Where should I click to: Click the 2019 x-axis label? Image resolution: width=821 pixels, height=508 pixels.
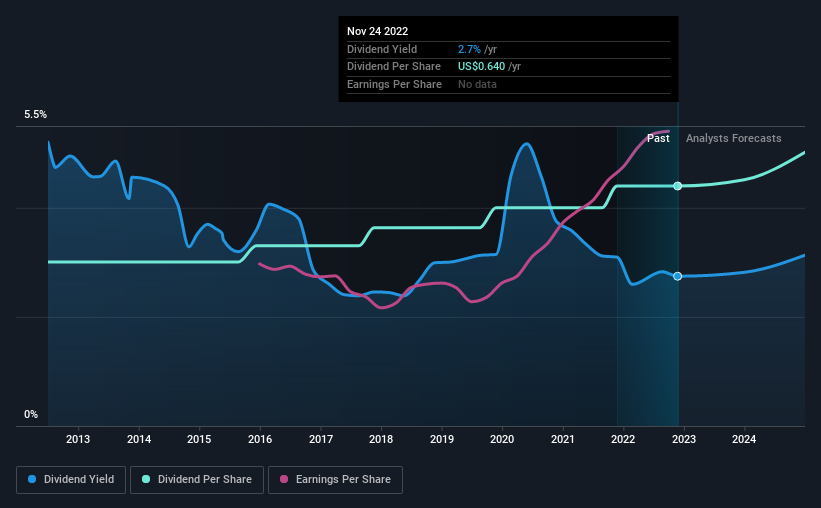(x=441, y=439)
